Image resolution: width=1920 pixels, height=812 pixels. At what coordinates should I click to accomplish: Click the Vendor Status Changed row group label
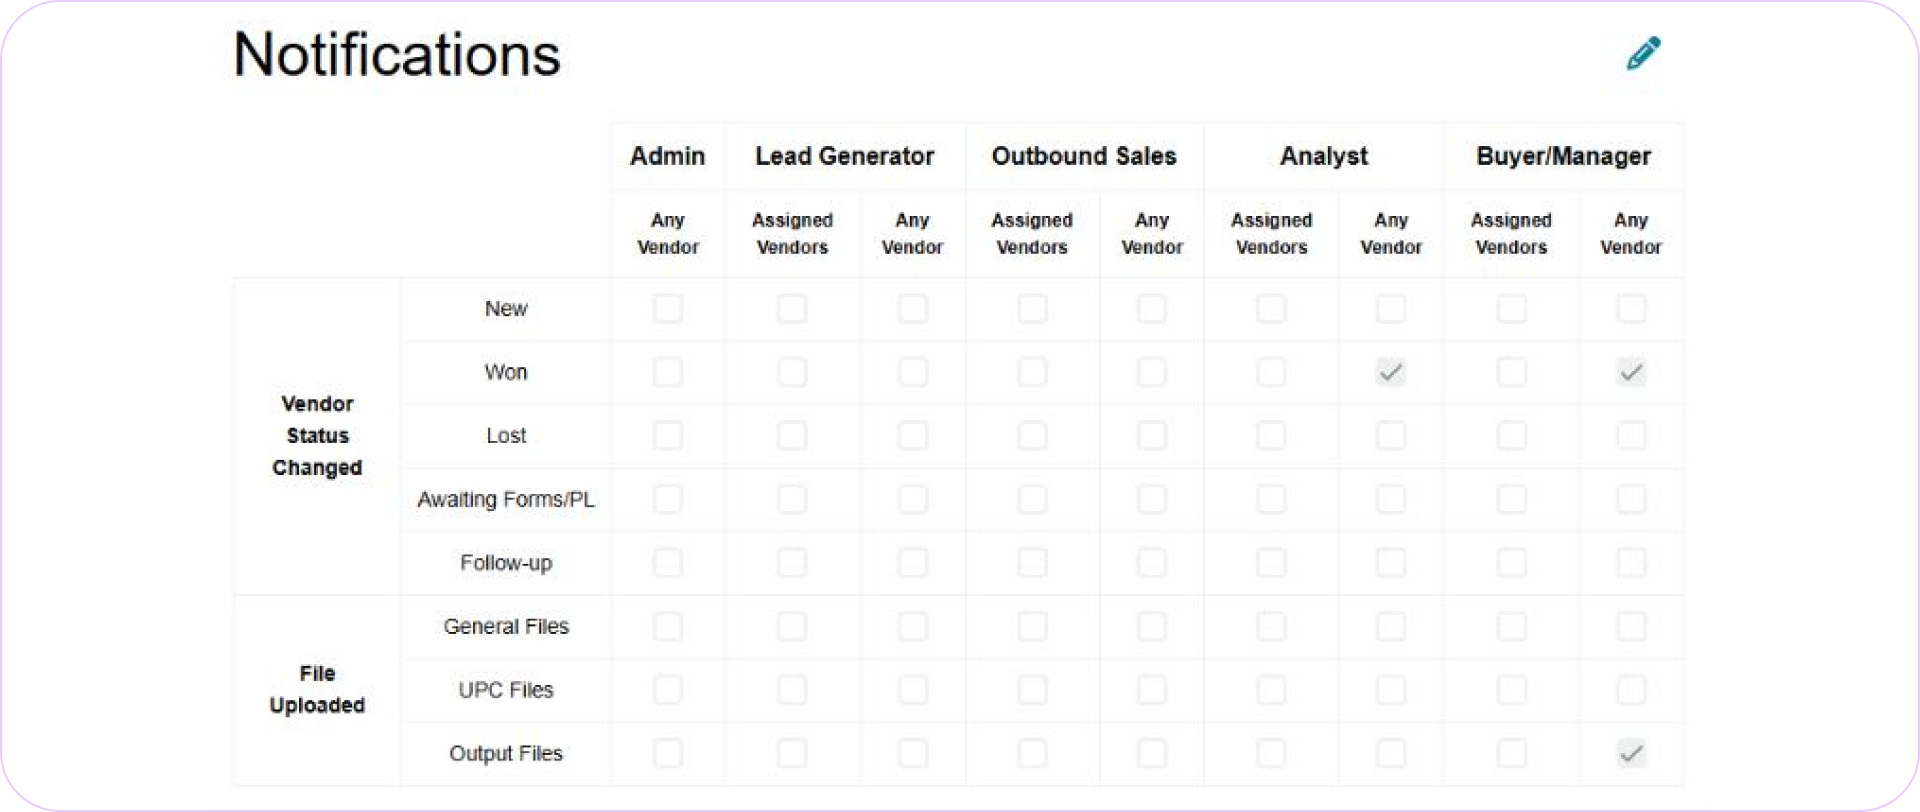(317, 435)
